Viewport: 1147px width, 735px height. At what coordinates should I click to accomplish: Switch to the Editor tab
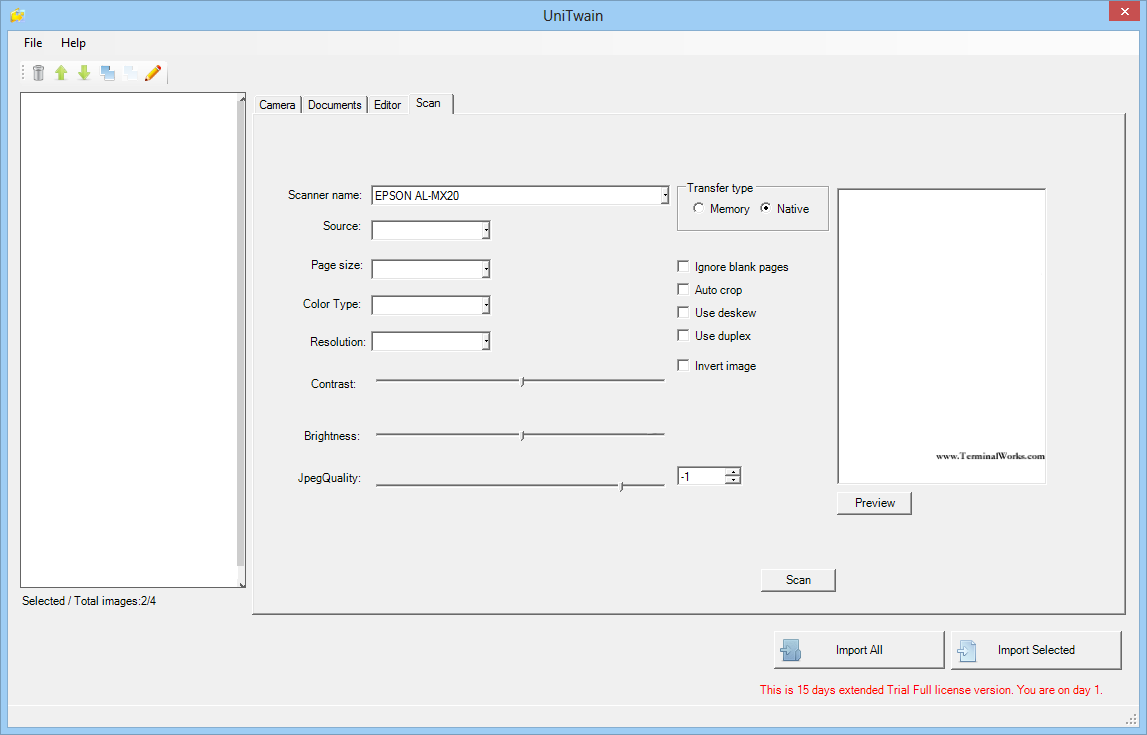pos(388,105)
